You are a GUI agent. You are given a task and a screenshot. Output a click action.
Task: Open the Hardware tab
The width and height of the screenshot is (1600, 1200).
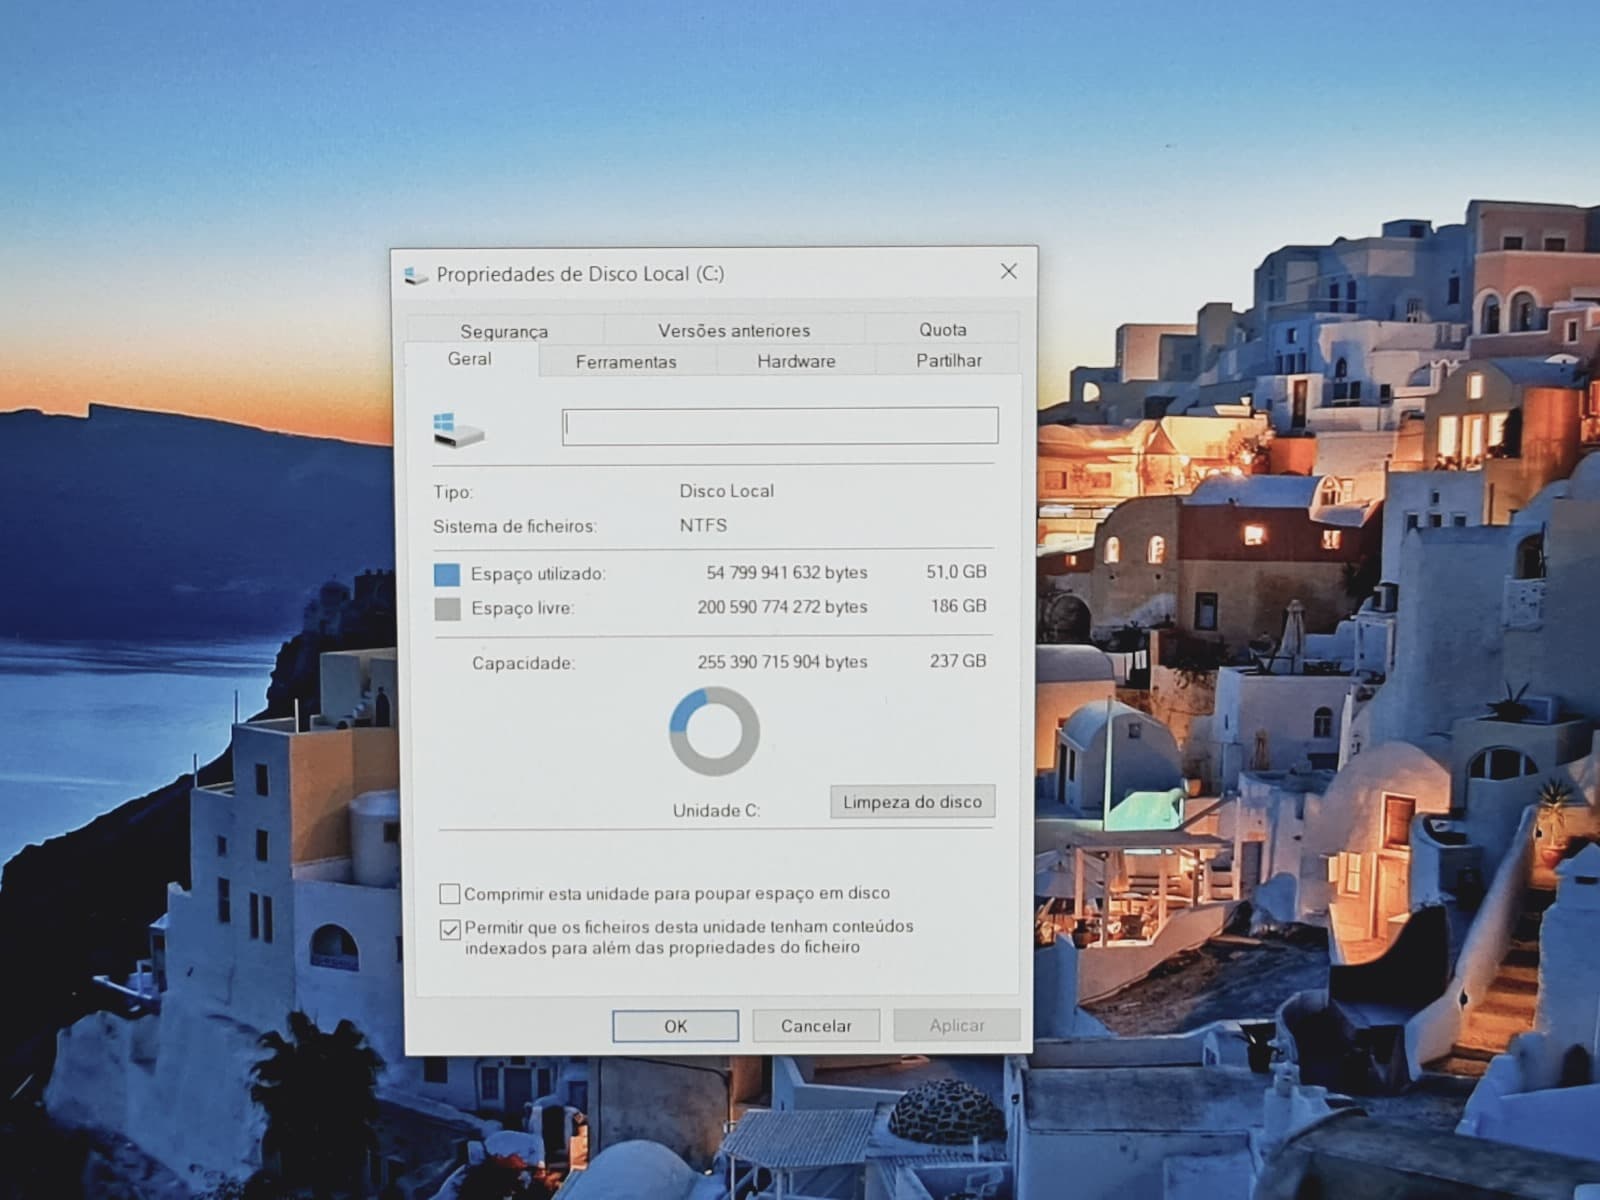pos(796,361)
